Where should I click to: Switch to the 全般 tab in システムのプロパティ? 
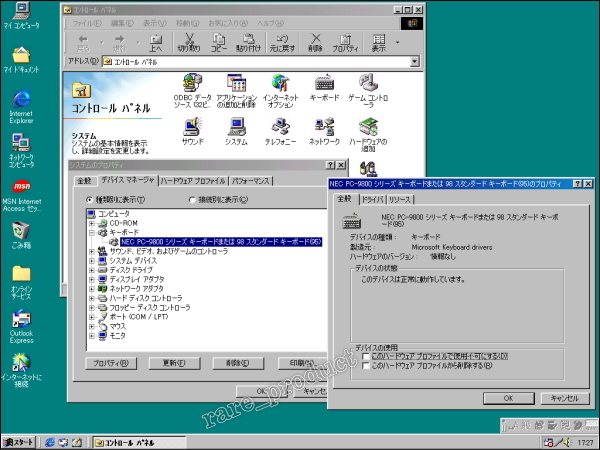click(84, 181)
